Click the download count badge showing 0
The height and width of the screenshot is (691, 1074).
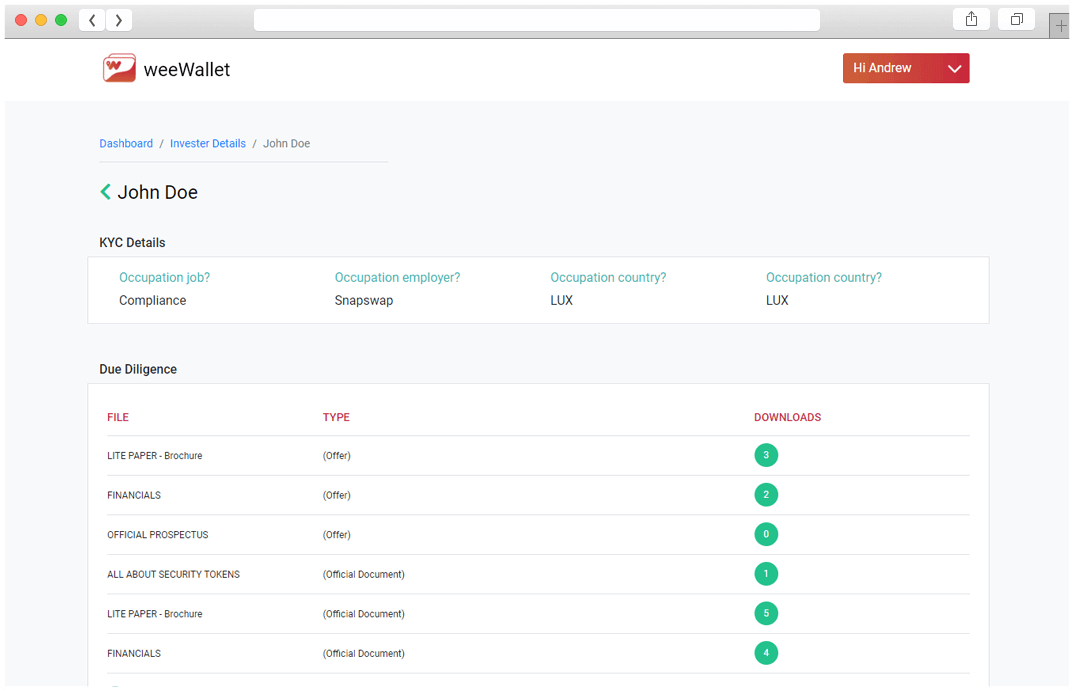766,535
